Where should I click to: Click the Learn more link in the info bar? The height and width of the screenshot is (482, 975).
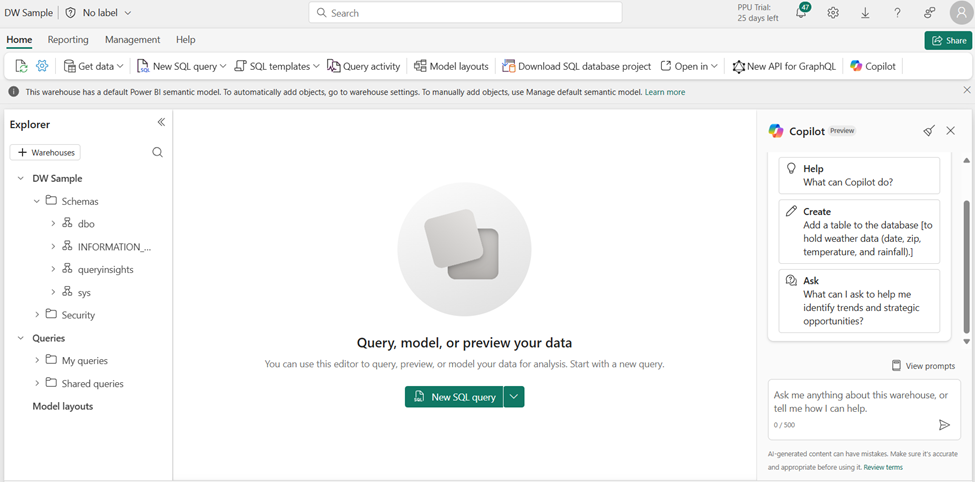click(x=665, y=92)
